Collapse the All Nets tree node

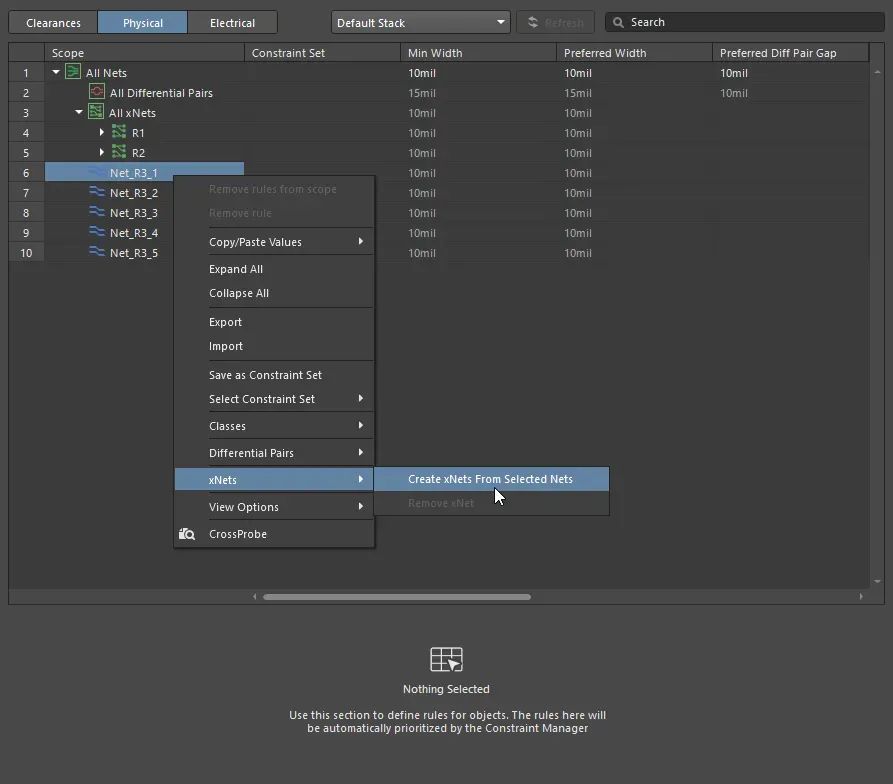(56, 72)
